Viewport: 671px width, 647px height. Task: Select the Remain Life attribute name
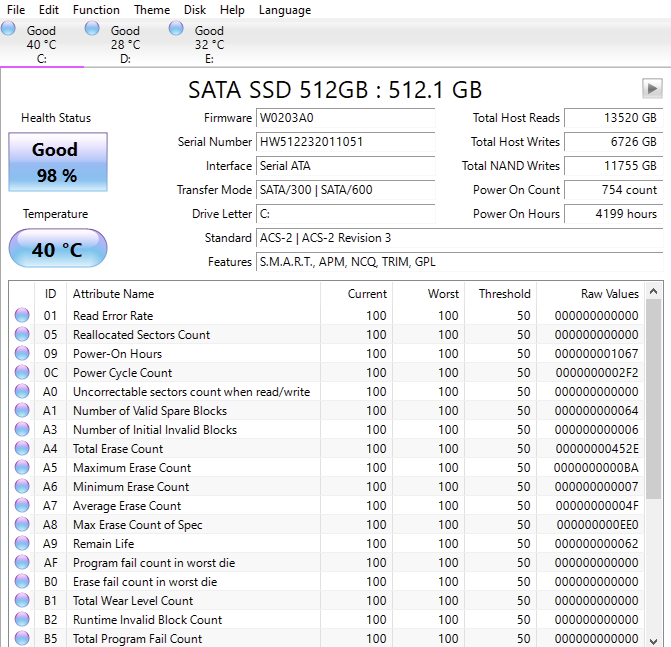click(x=104, y=543)
